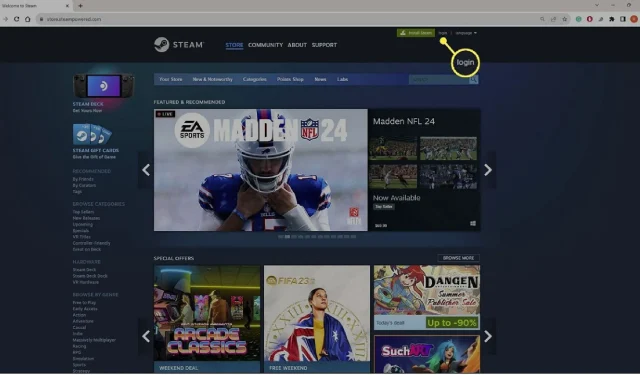
Task: Bookmark page using star icon
Action: pos(564,19)
